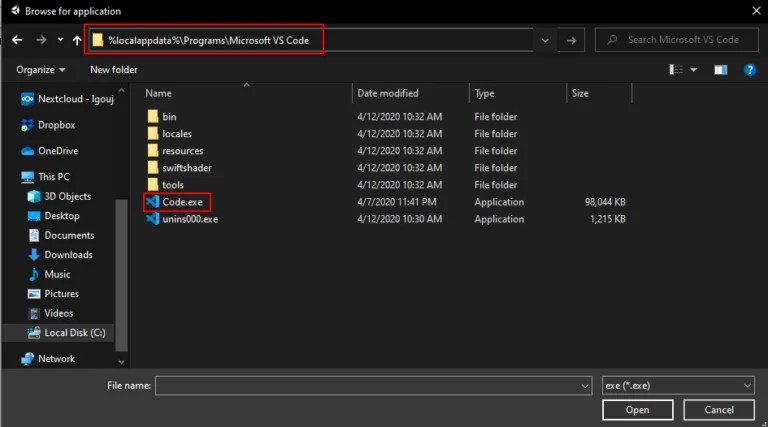Sort by Date modified column header

[388, 93]
